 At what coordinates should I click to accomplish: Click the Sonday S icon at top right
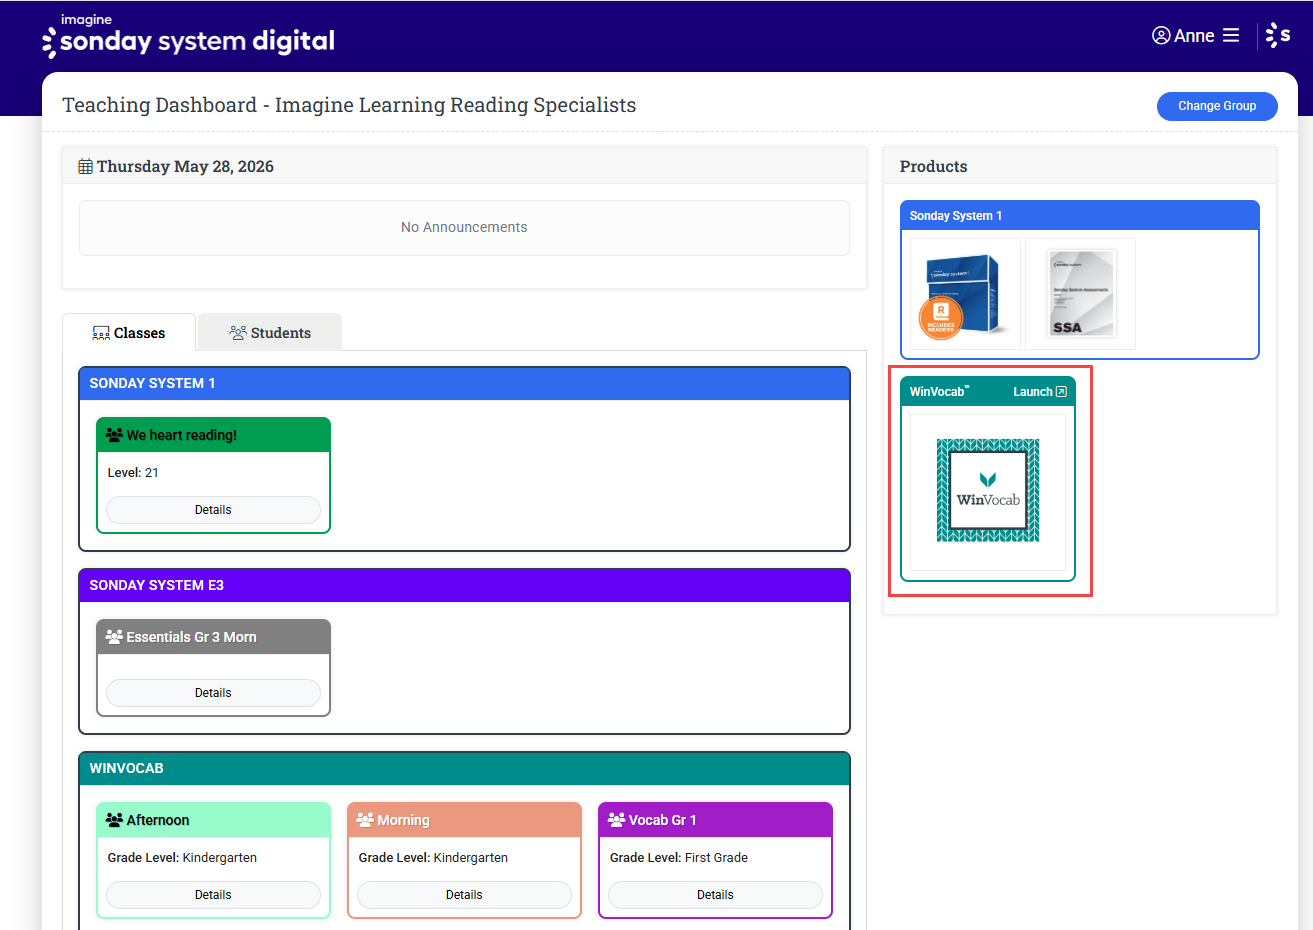pyautogui.click(x=1278, y=36)
